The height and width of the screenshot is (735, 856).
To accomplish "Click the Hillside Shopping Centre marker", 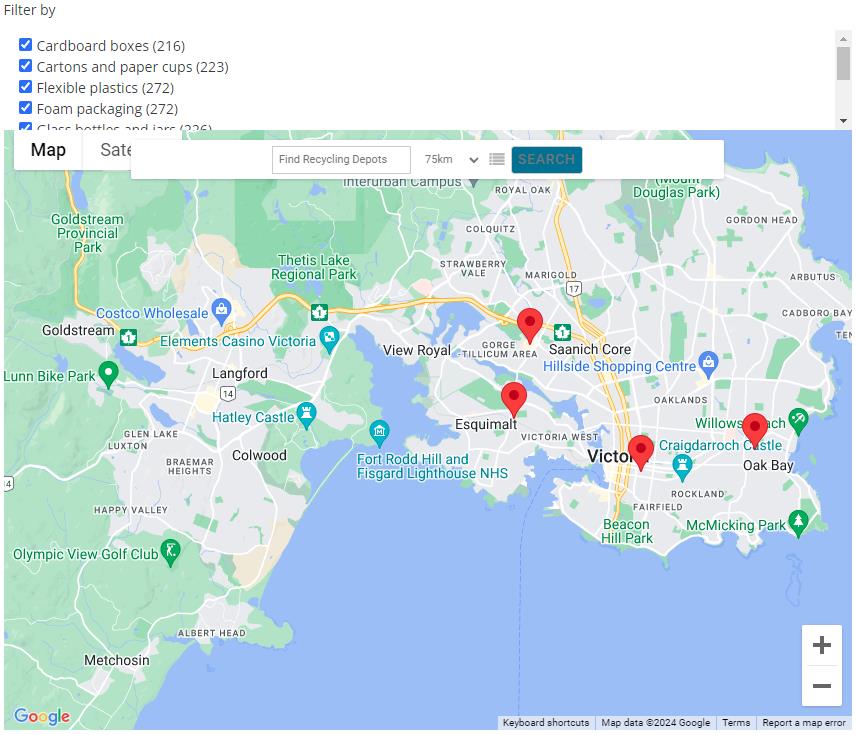I will (708, 364).
